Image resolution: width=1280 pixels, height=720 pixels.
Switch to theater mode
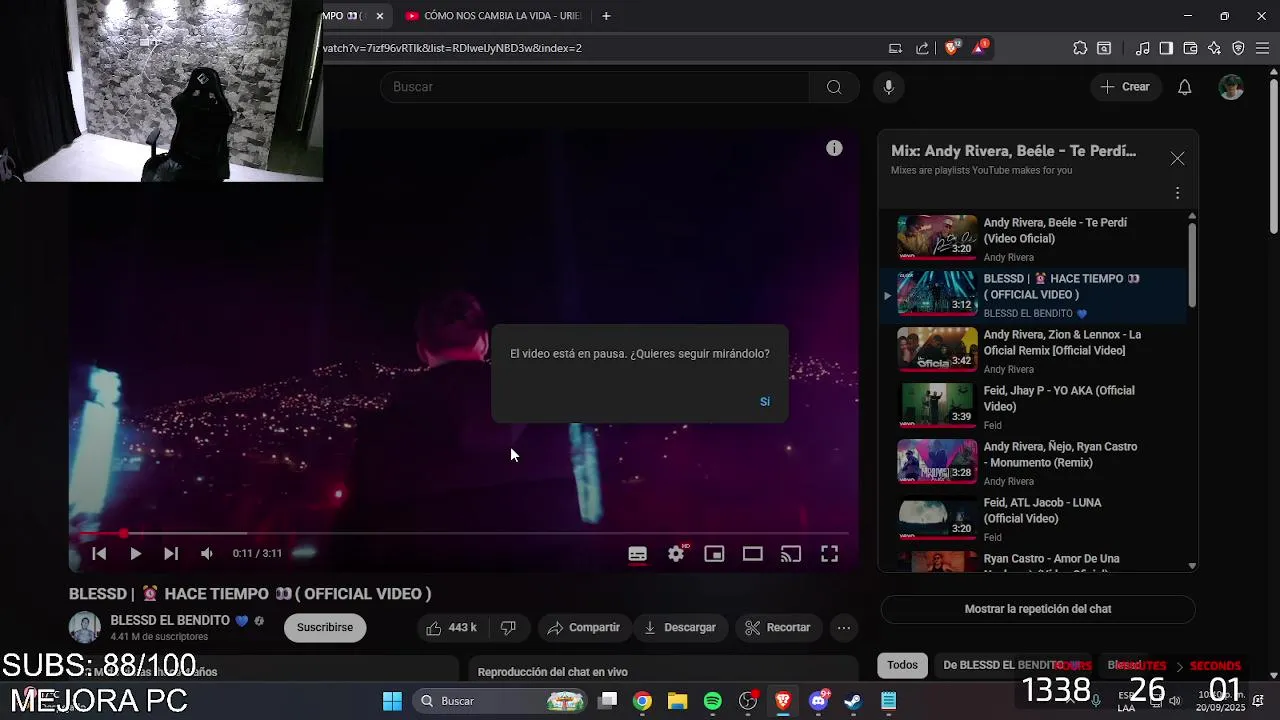[753, 554]
